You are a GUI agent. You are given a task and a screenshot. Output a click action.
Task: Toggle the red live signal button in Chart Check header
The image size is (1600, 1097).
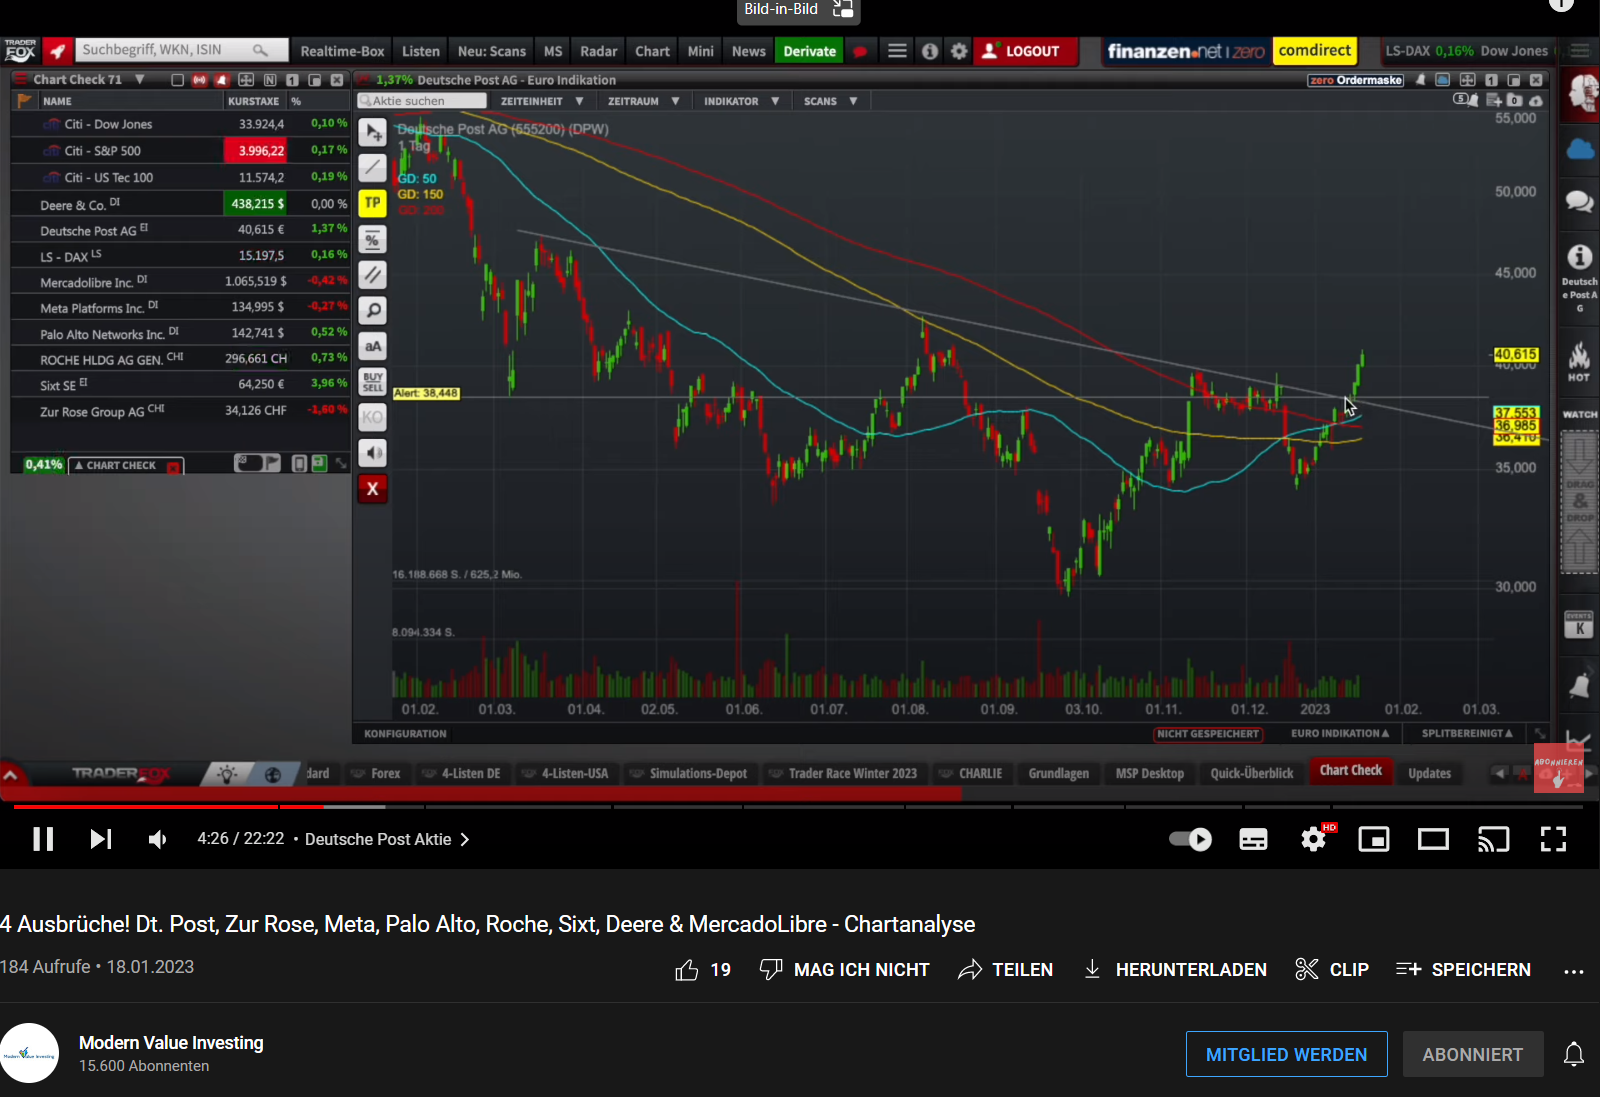(x=200, y=80)
